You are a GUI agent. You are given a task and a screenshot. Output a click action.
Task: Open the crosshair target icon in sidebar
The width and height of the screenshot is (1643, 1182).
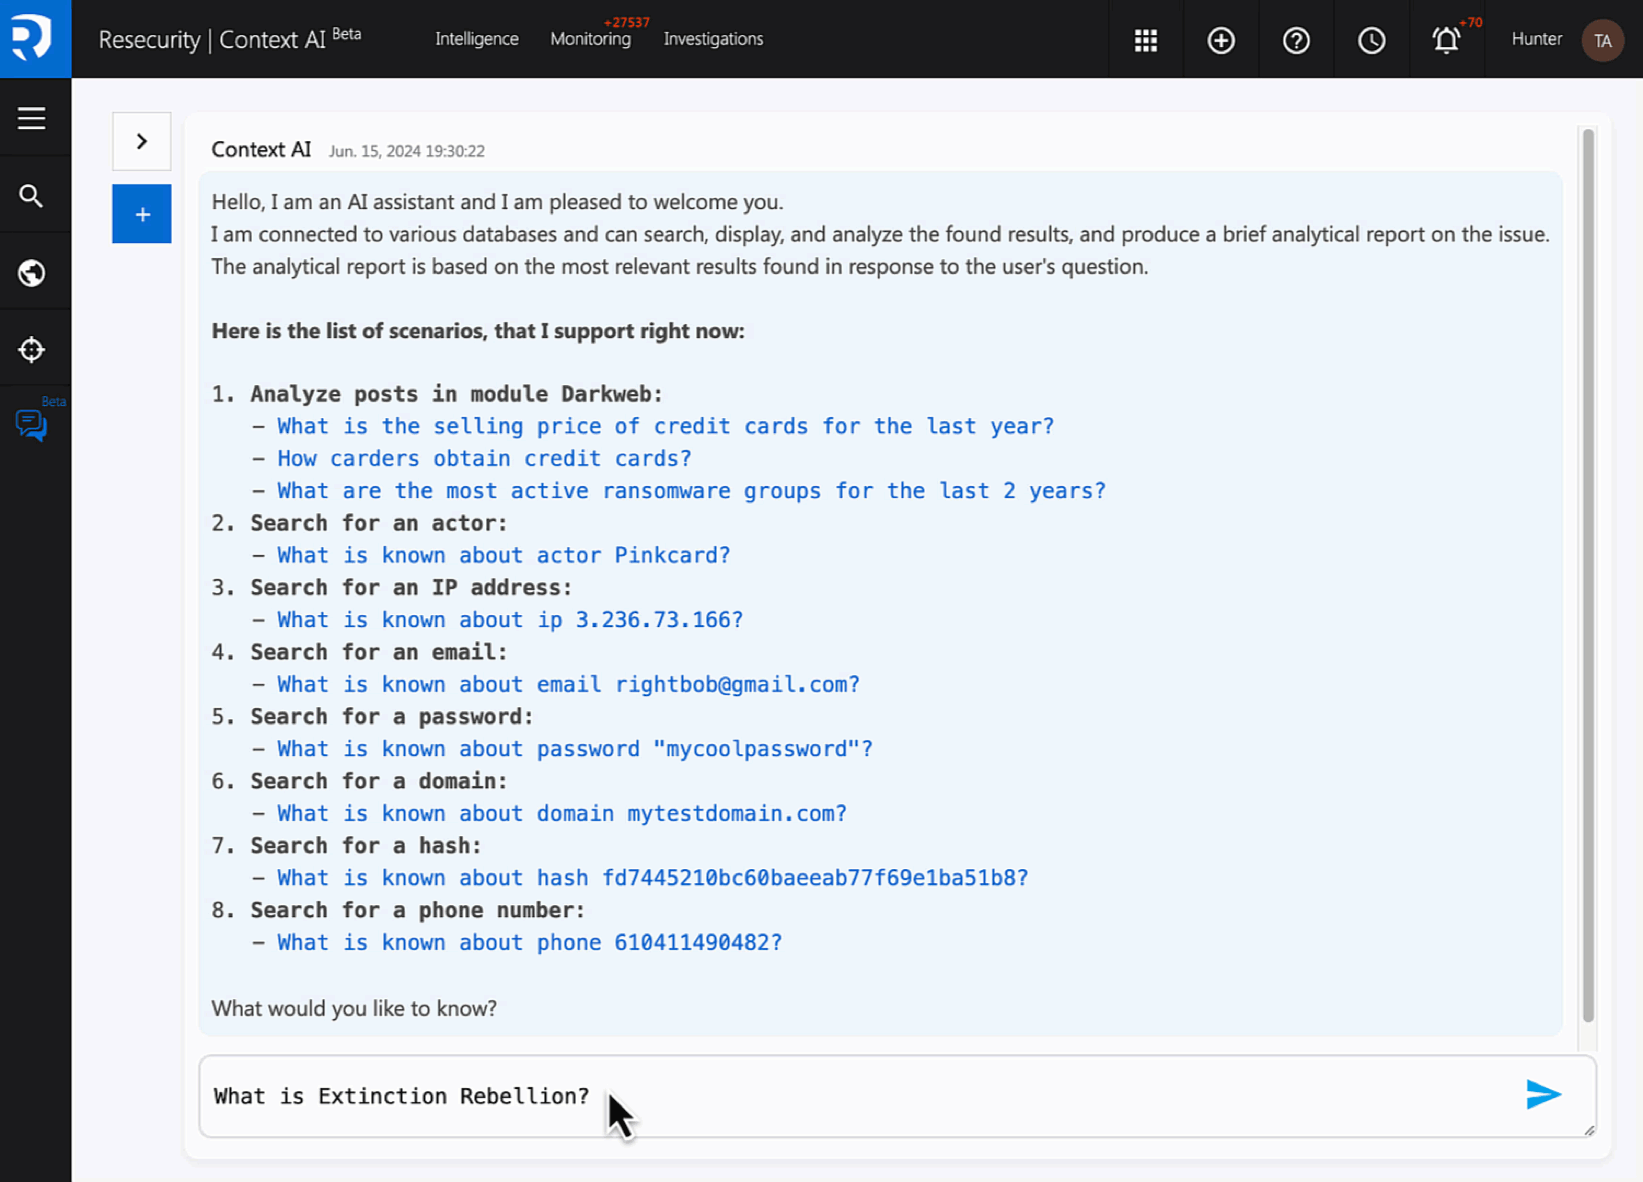(31, 350)
